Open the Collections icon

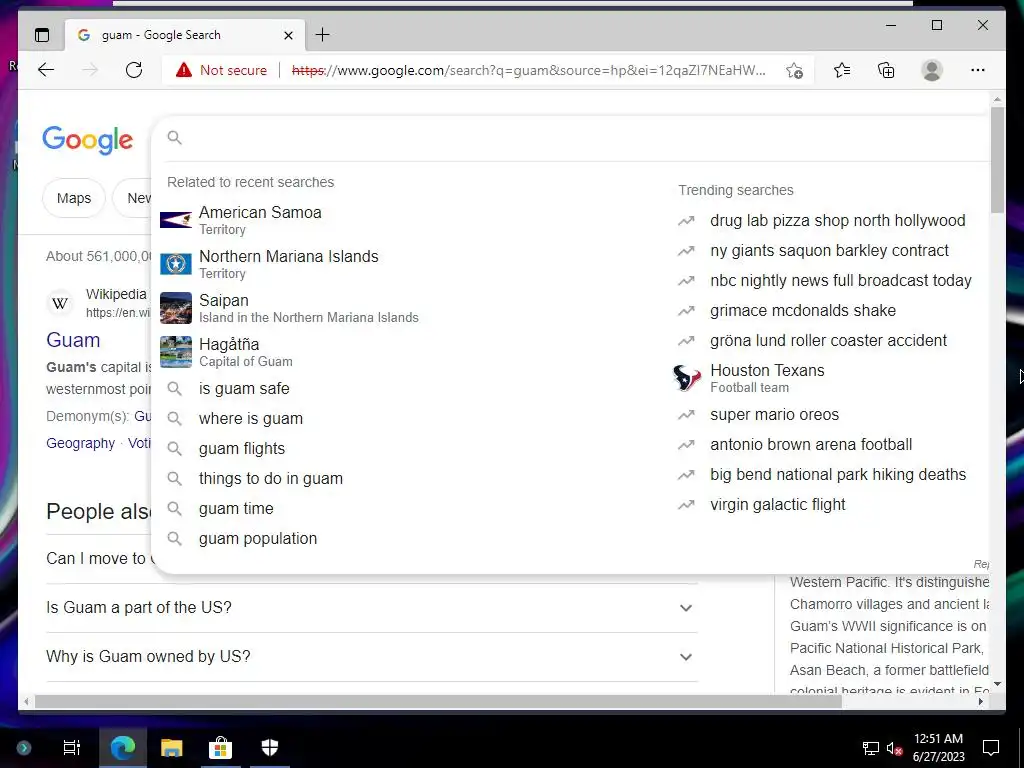tap(886, 70)
